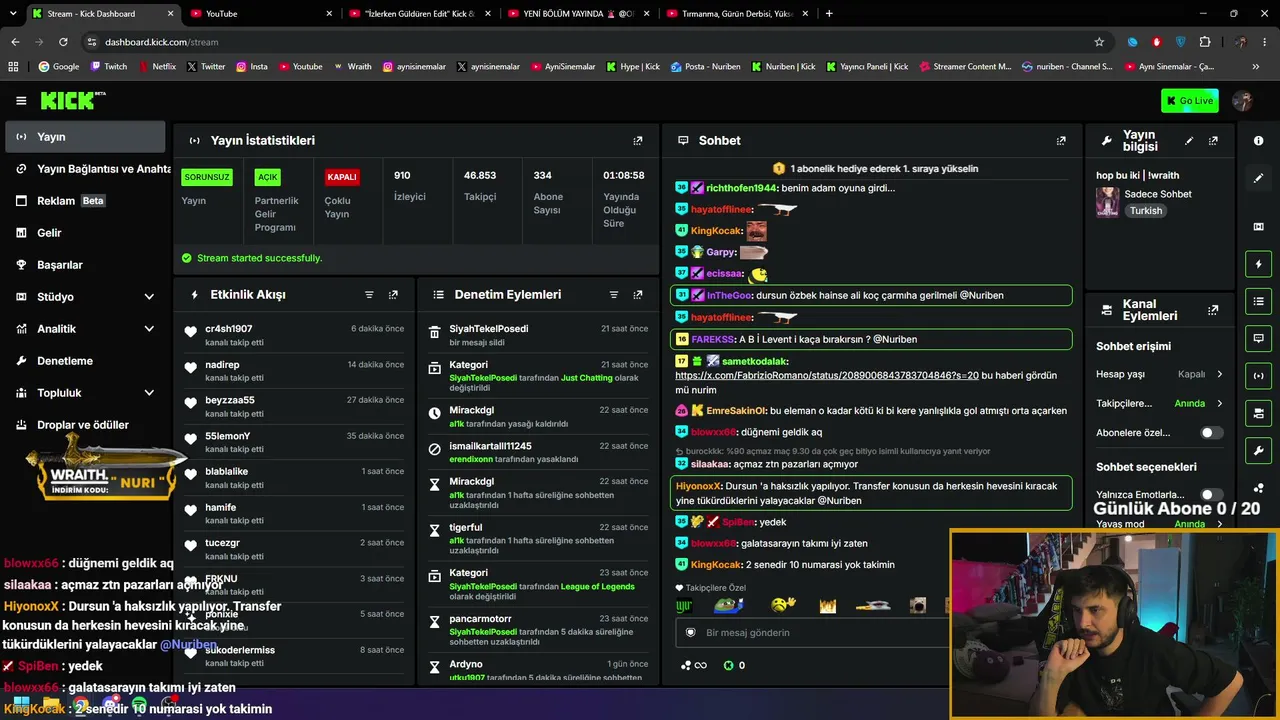Focus the Bir mesaj gönderin chat input

tap(810, 633)
